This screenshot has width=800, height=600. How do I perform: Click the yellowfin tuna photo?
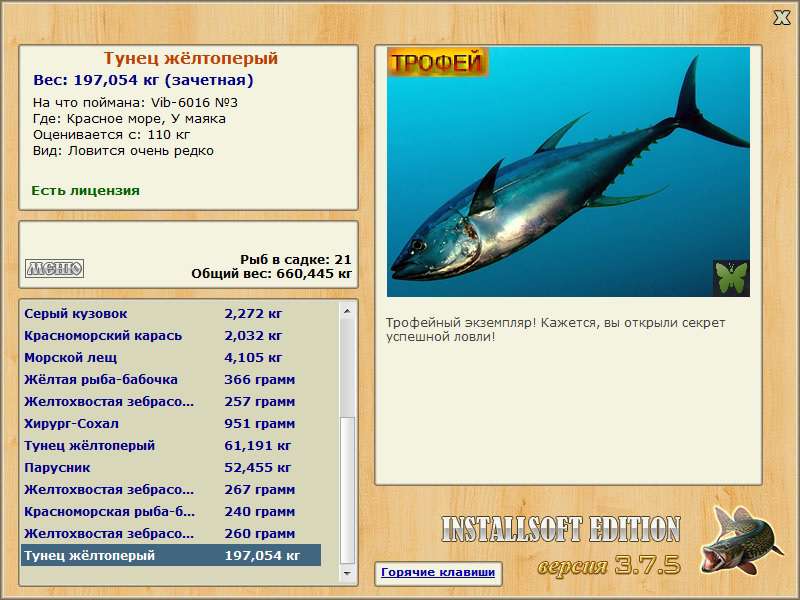[568, 172]
